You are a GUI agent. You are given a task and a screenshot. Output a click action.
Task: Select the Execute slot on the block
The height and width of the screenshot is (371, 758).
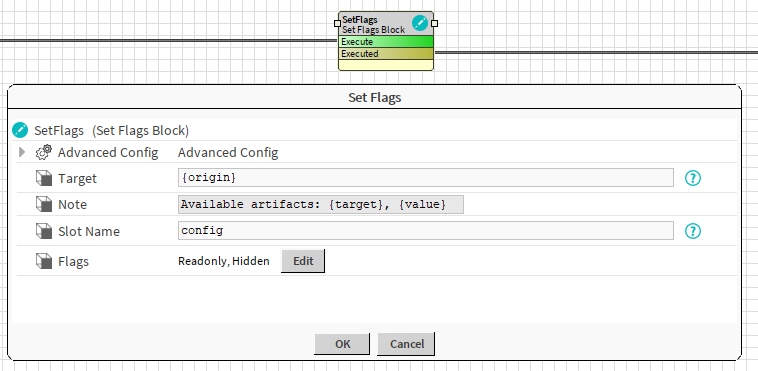tap(386, 42)
